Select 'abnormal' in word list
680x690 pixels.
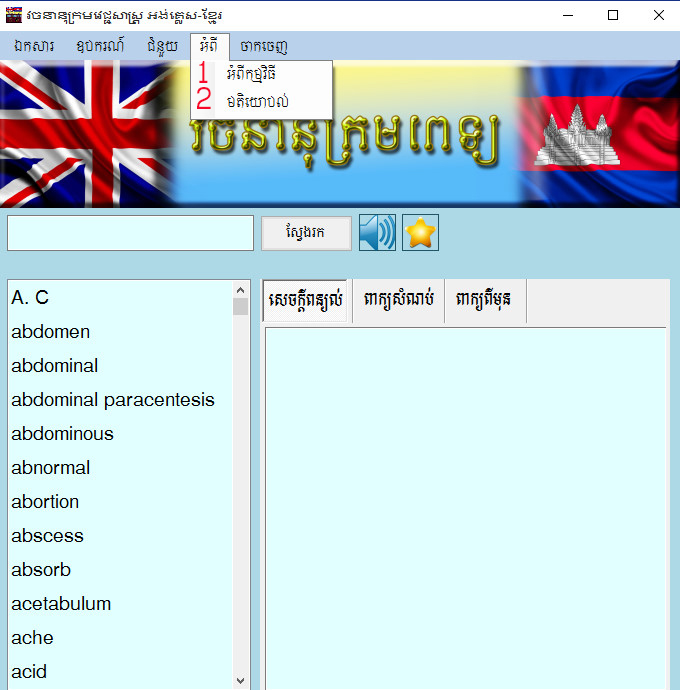[x=120, y=467]
